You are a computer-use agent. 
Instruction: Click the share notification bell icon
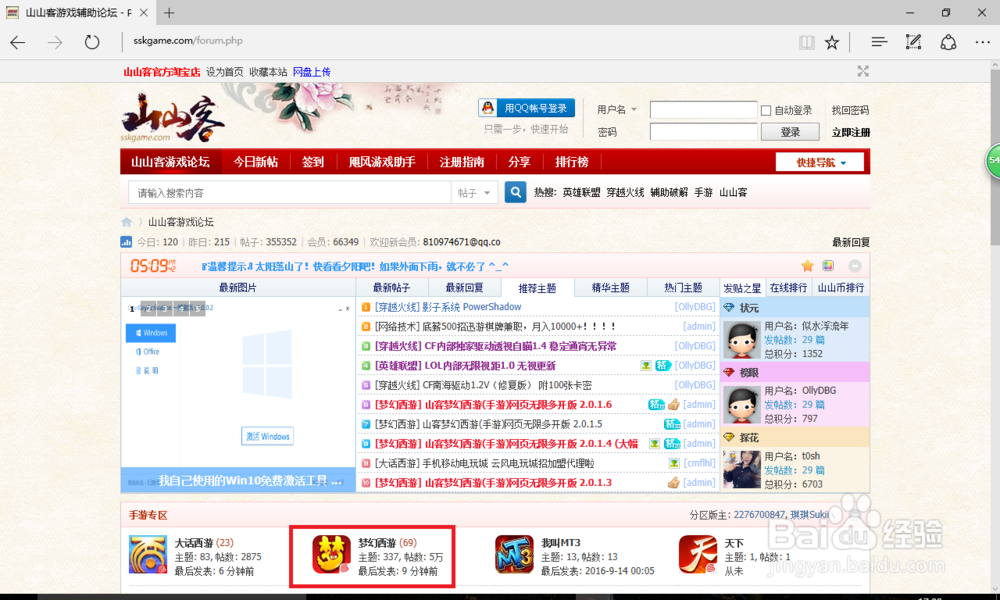948,42
